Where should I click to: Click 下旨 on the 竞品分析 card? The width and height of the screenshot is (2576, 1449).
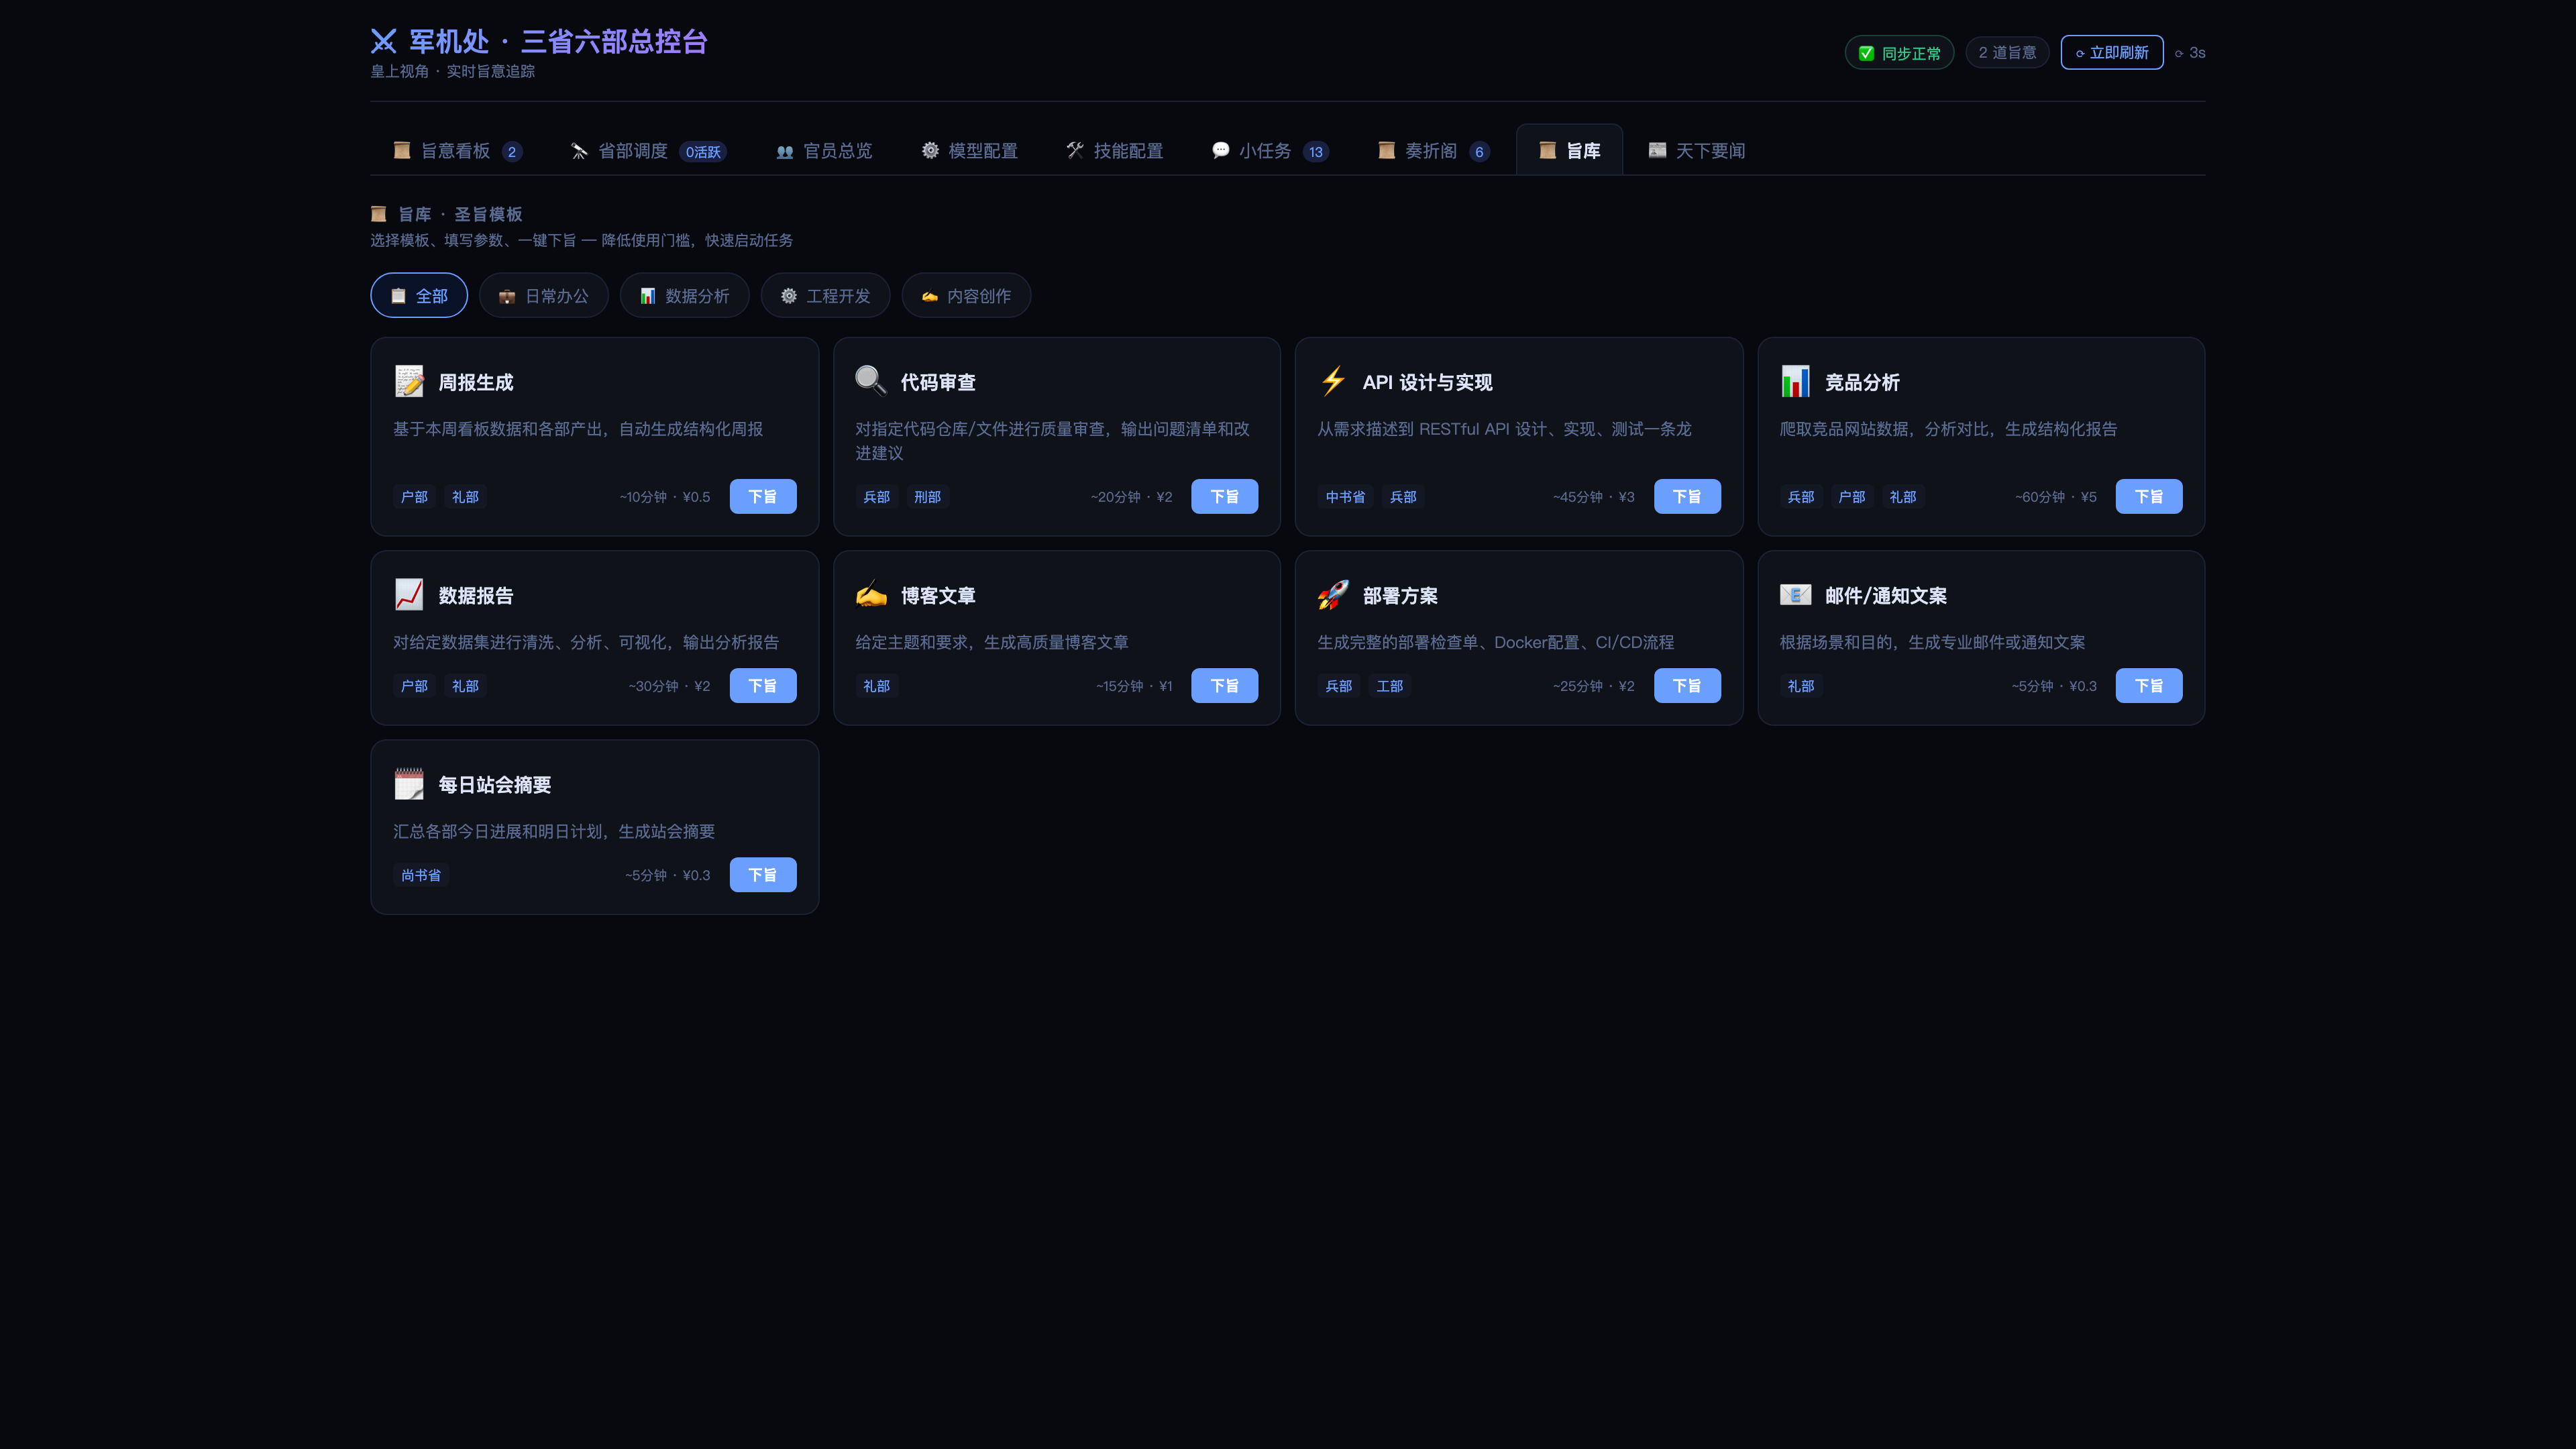pos(2148,497)
